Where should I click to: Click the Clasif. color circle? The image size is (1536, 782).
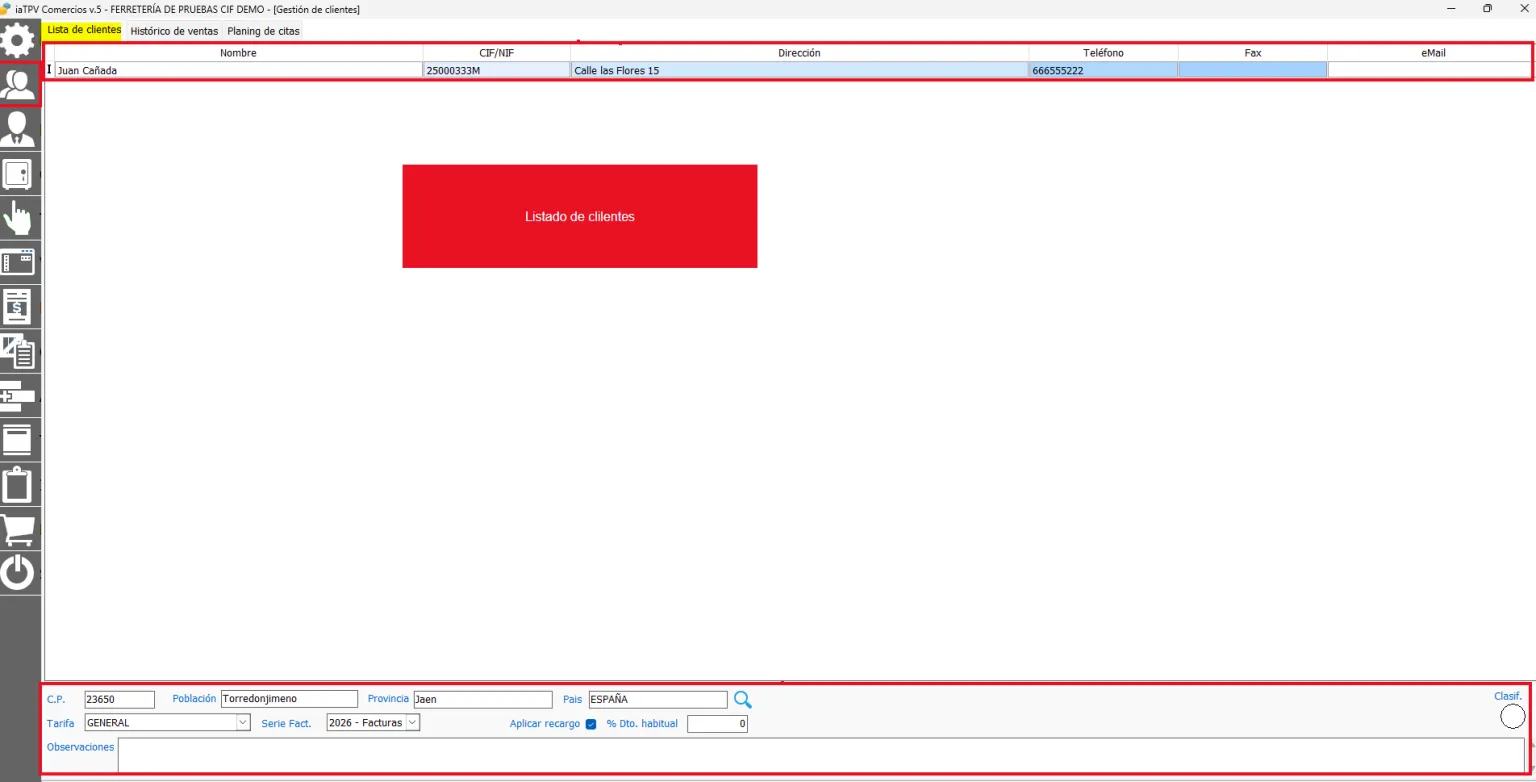pos(1513,716)
